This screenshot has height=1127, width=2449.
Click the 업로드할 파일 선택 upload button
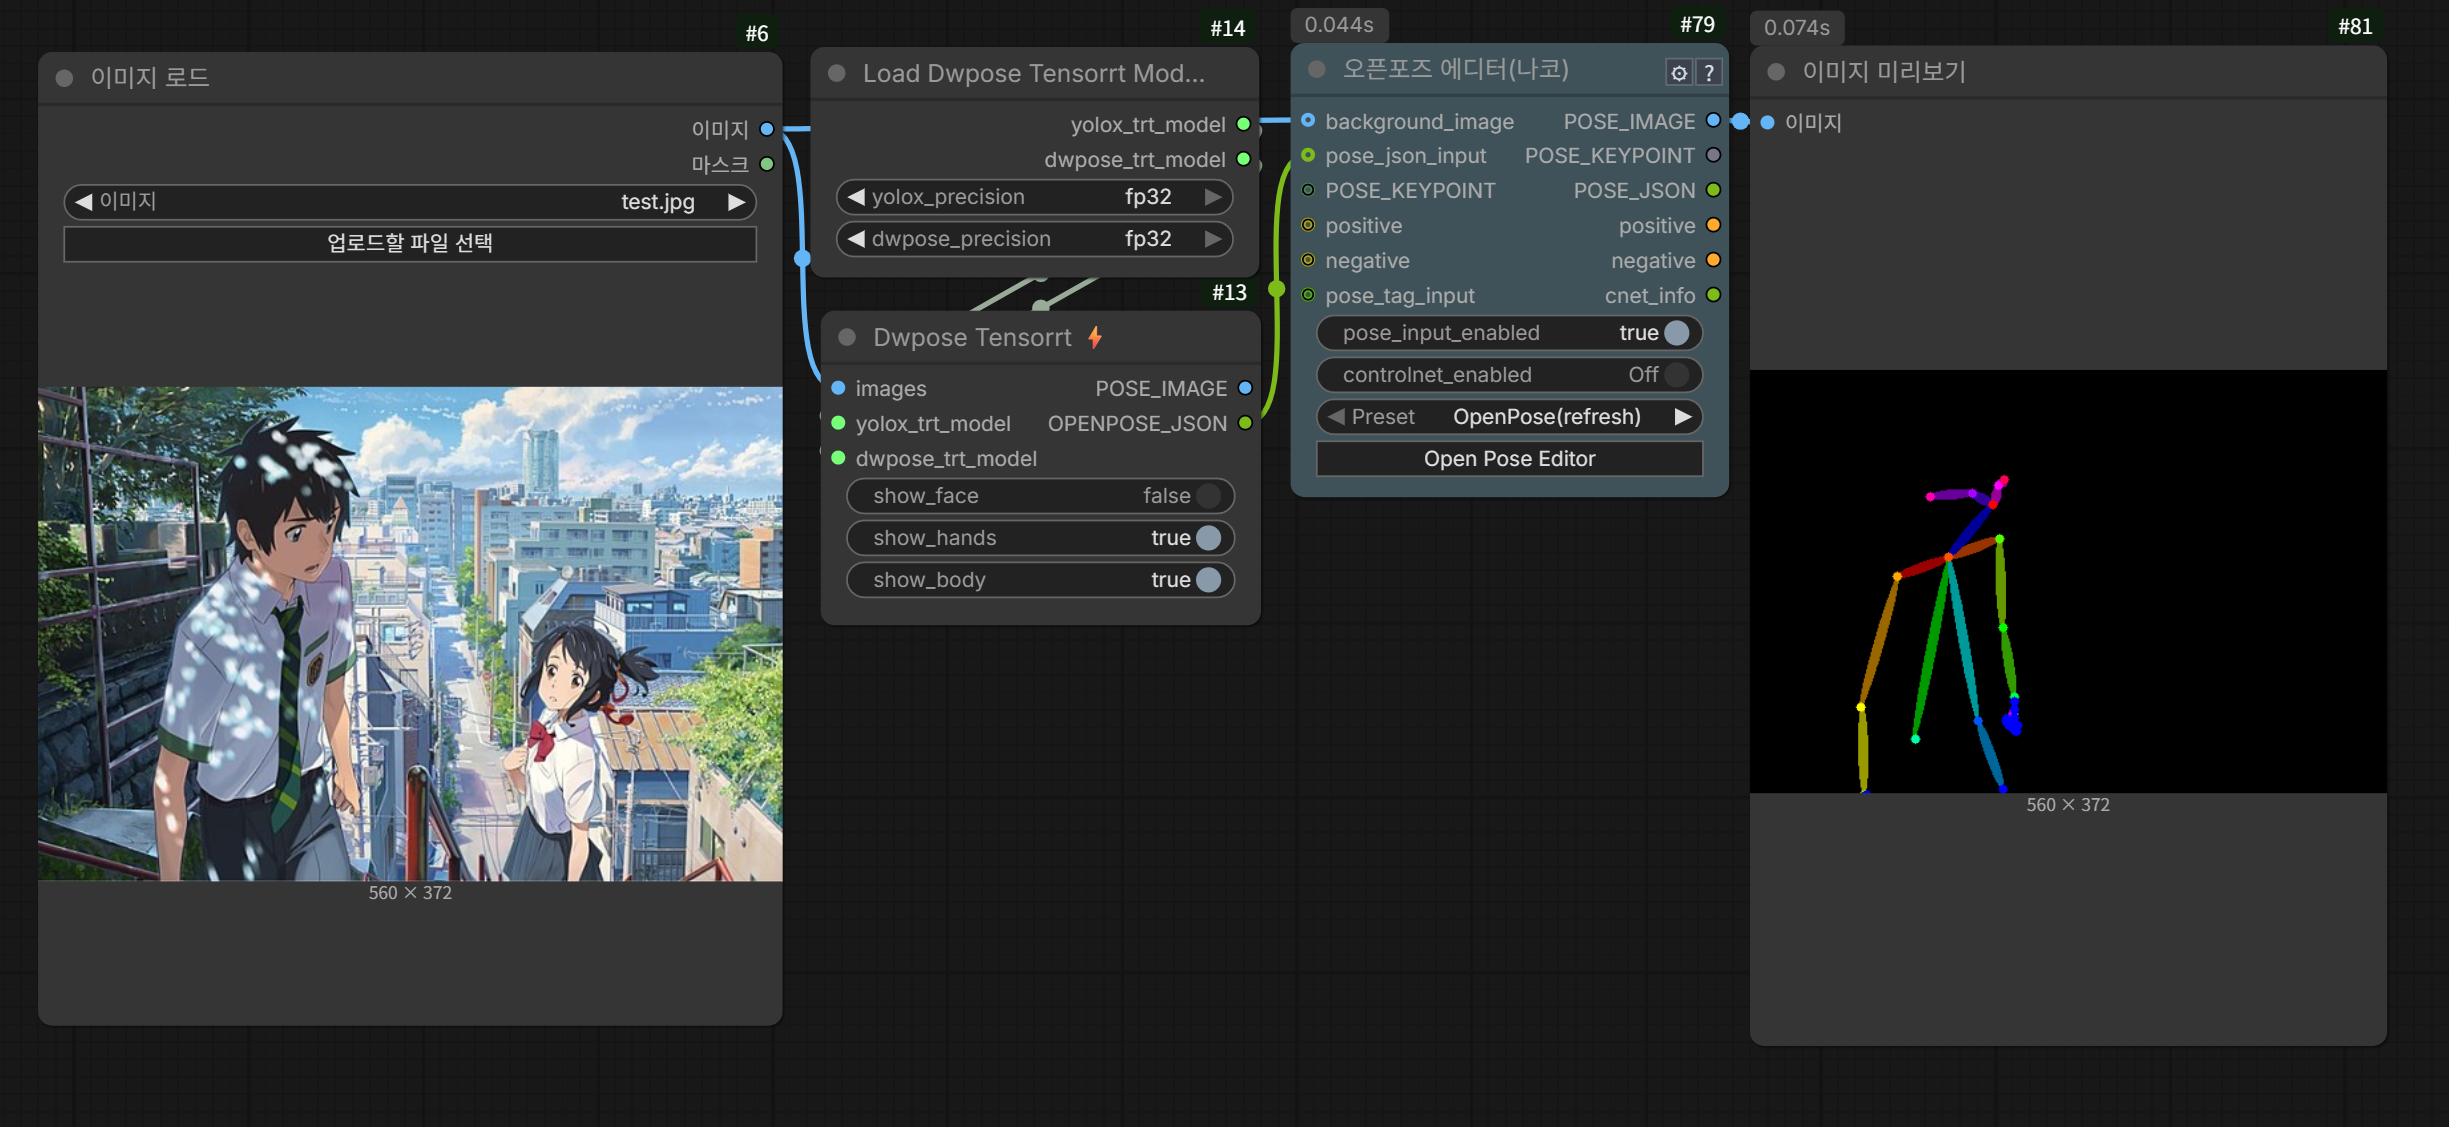410,243
